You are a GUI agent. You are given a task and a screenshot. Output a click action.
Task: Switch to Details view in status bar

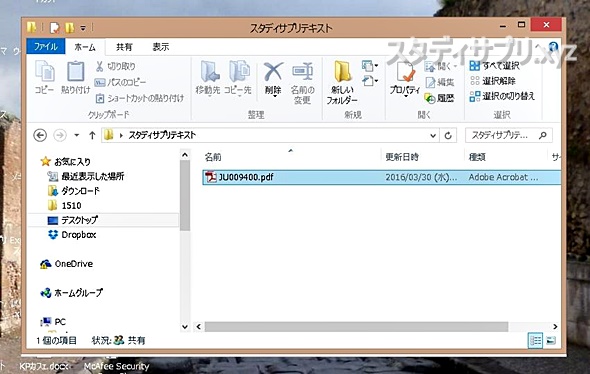[535, 341]
